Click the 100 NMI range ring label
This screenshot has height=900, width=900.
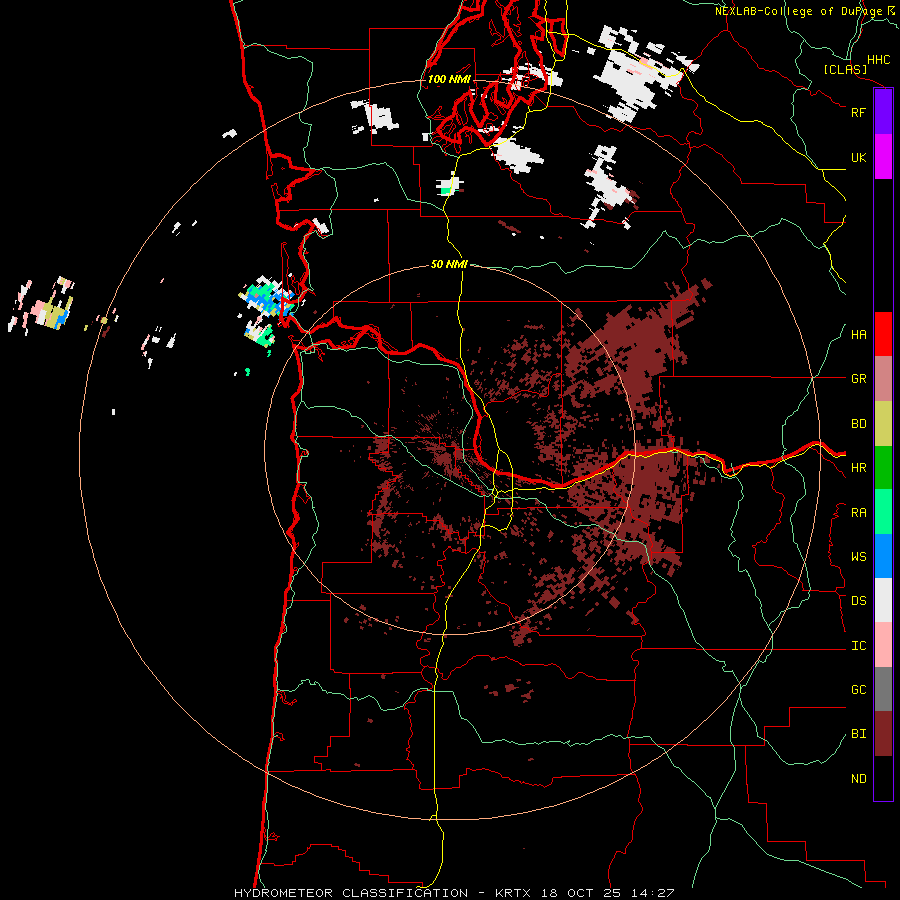(449, 79)
